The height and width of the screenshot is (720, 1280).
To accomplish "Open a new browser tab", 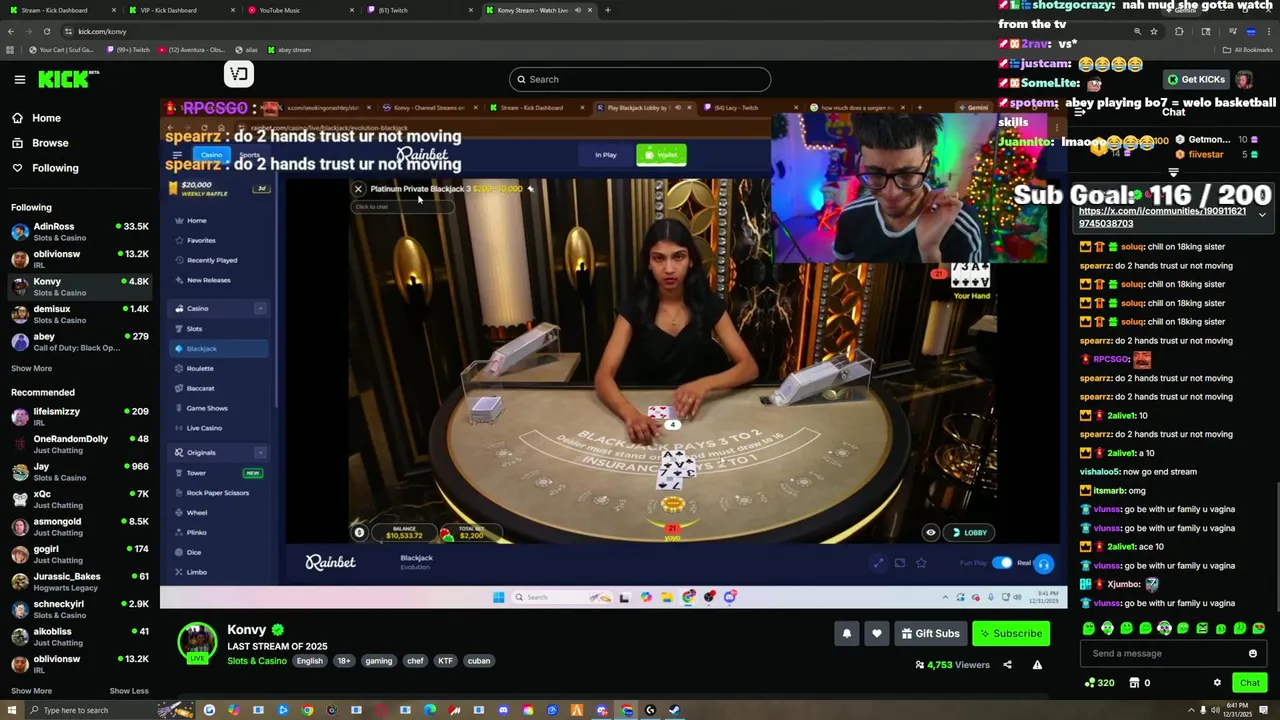I will coord(607,10).
